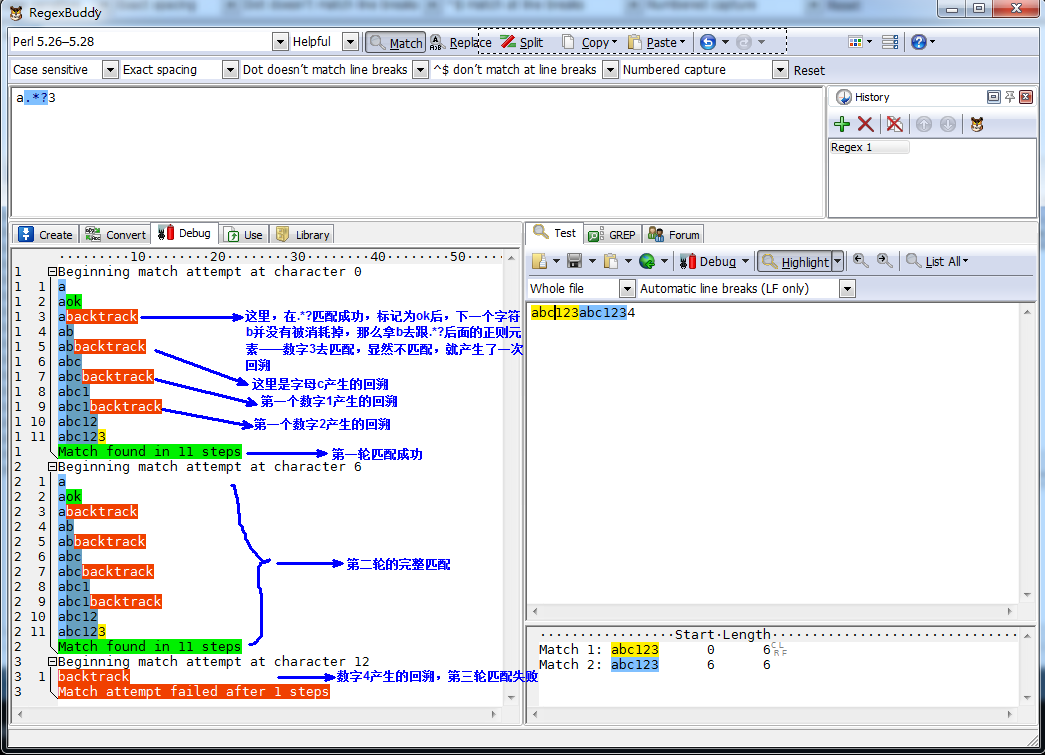
Task: Click the find previous match magnifier icon
Action: (860, 261)
